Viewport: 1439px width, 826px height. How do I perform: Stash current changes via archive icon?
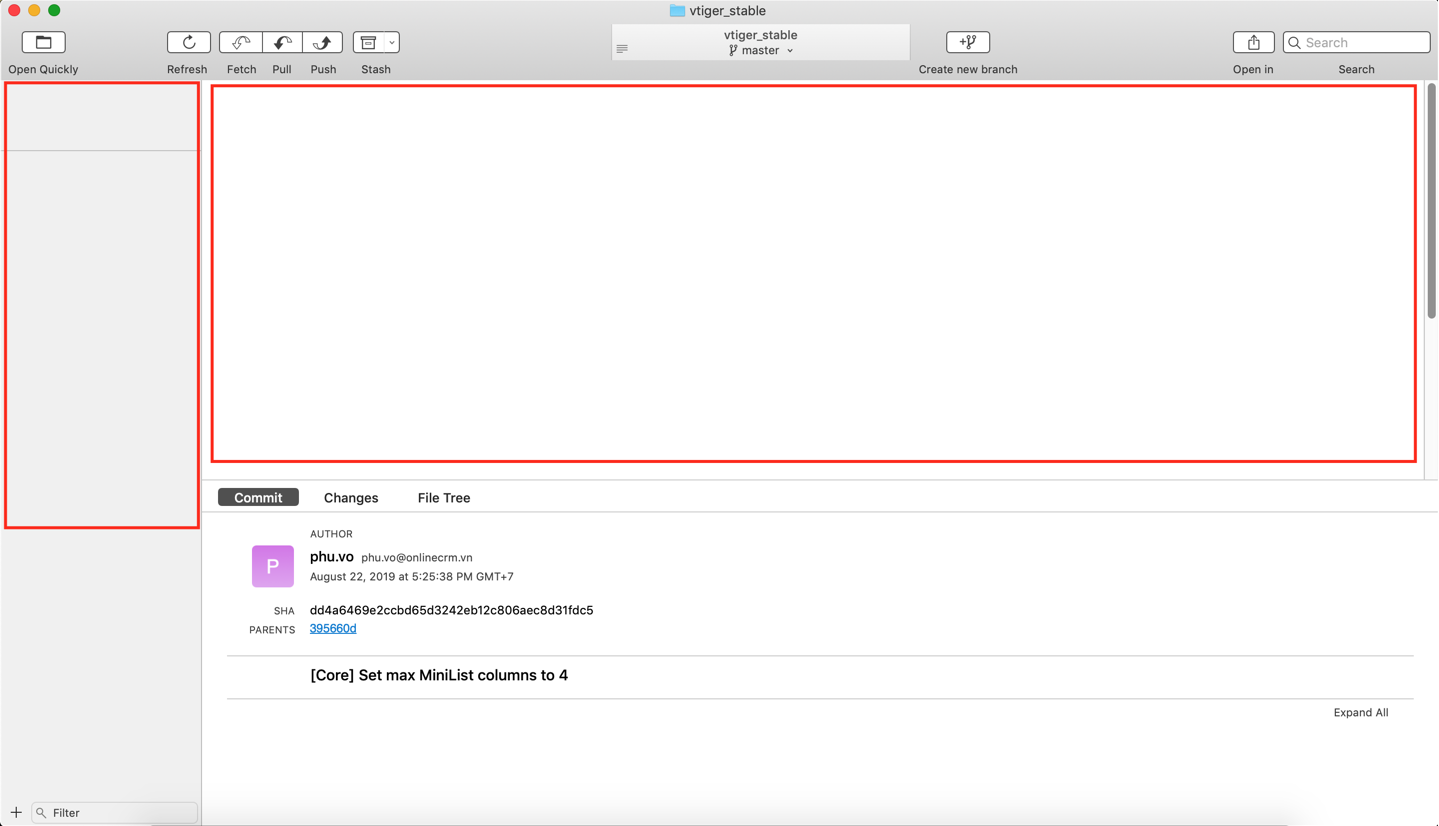pos(368,42)
